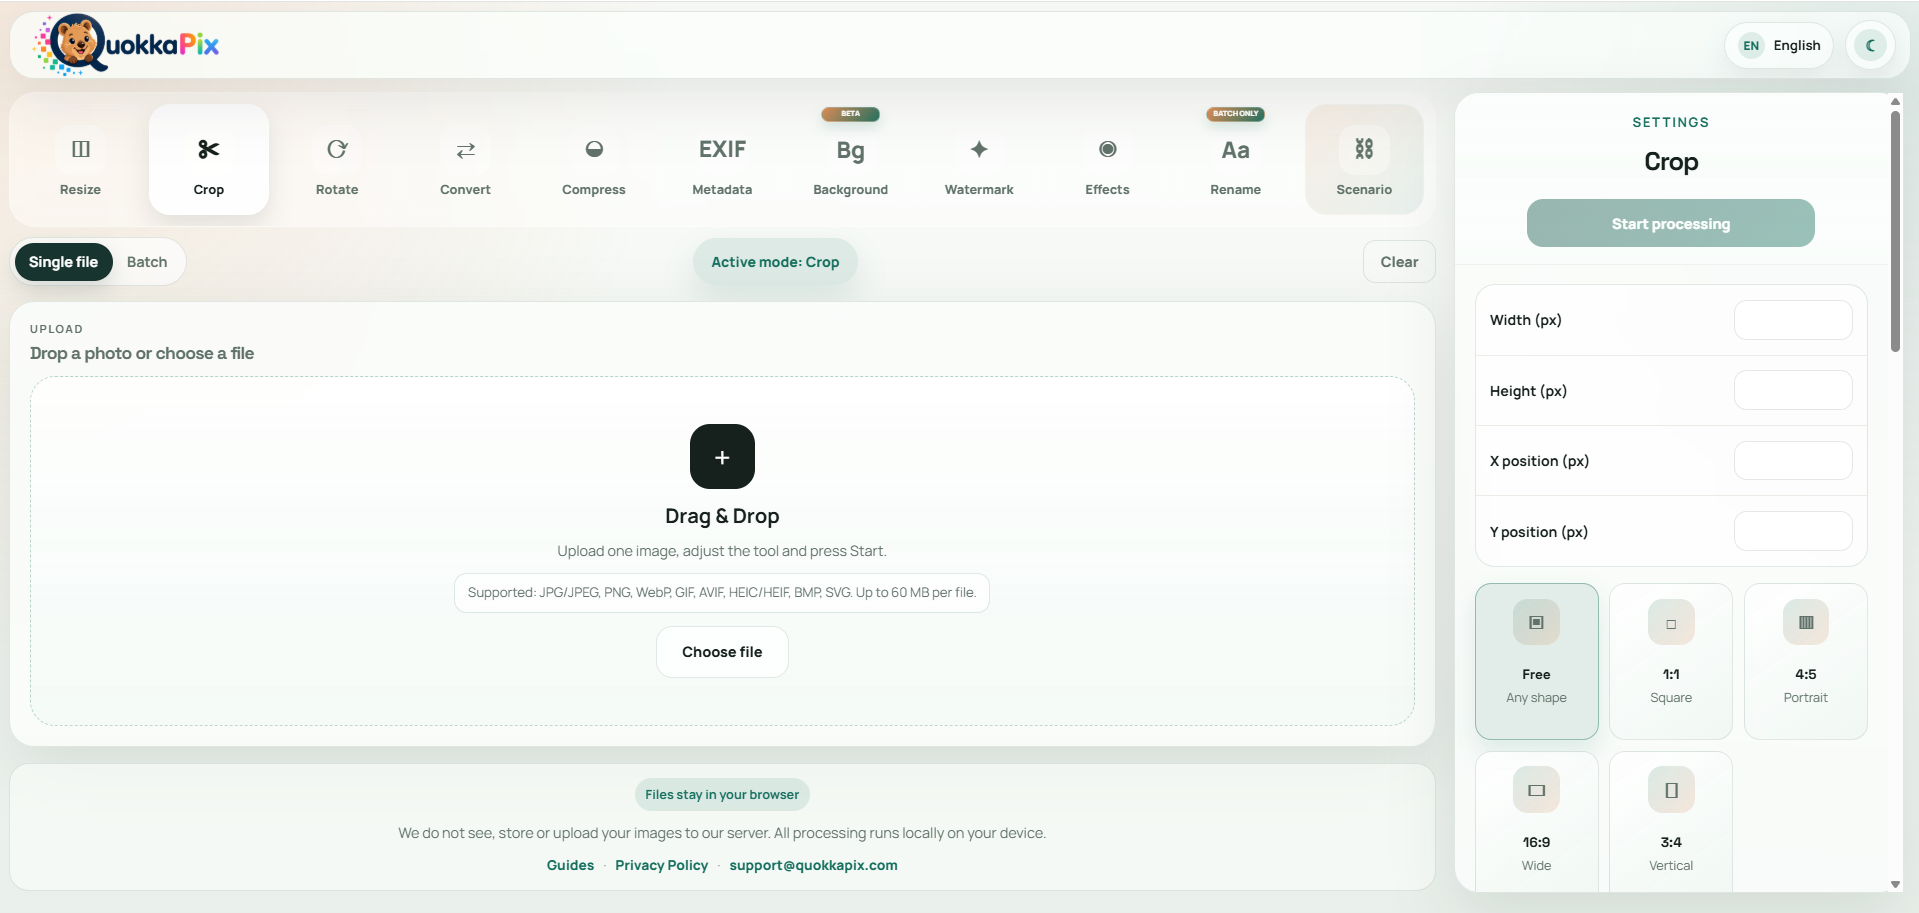Click the QuokkaPix logo
Image resolution: width=1919 pixels, height=913 pixels.
tap(126, 45)
